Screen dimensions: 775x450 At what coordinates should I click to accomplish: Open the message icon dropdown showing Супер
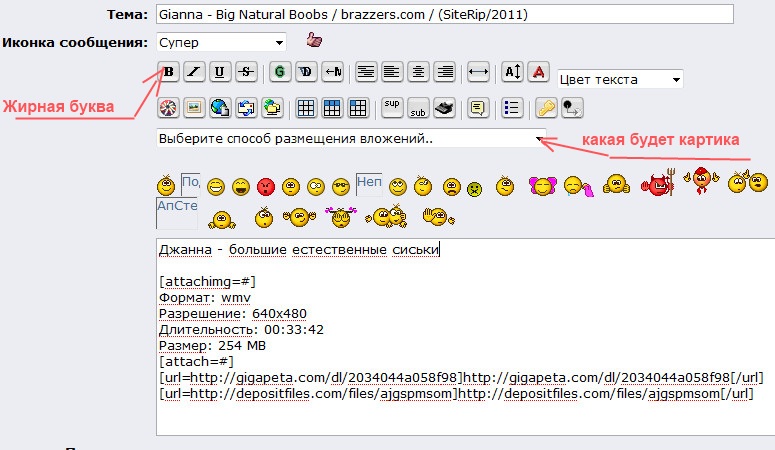coord(221,42)
